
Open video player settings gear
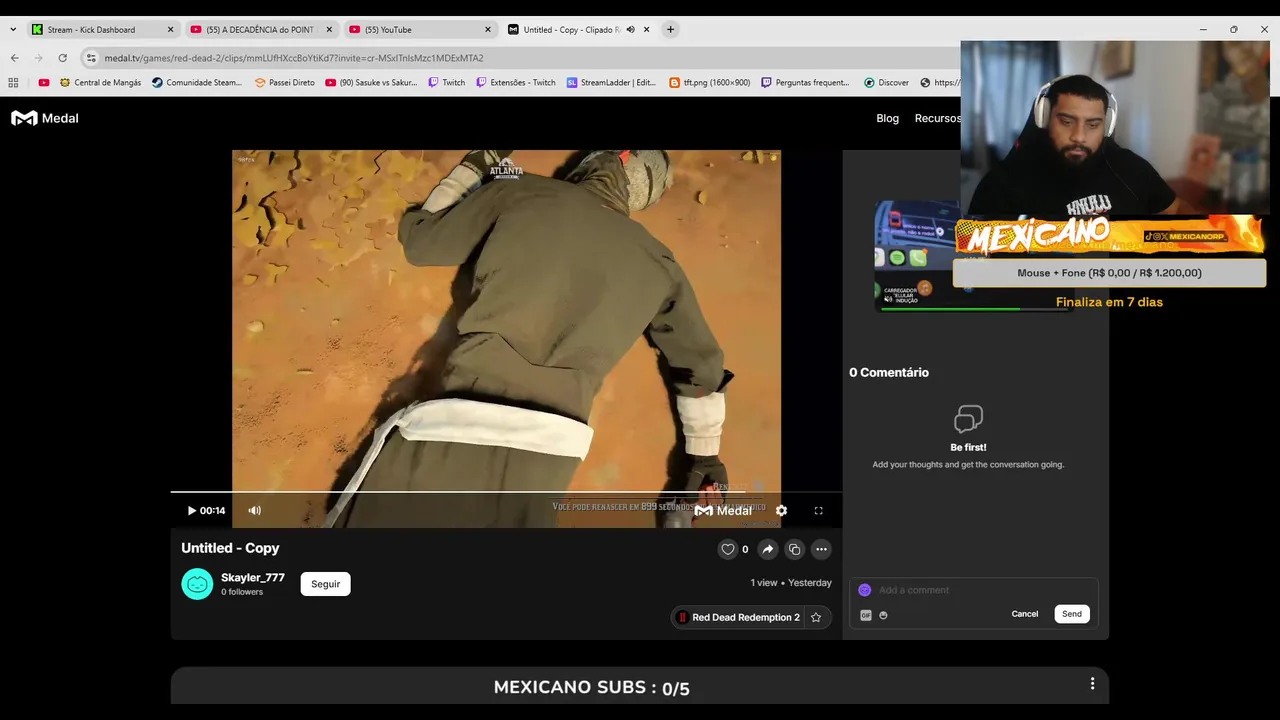[x=781, y=510]
